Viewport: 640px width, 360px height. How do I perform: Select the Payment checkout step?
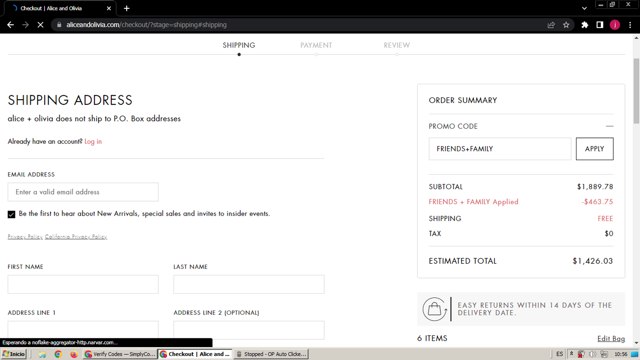click(316, 45)
